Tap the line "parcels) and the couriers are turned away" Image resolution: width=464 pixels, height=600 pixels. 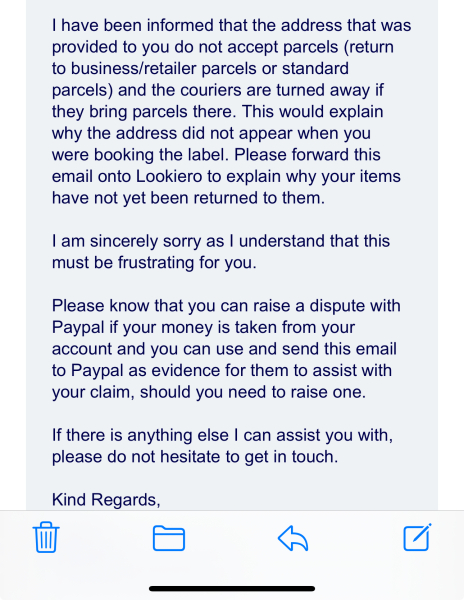click(x=218, y=90)
